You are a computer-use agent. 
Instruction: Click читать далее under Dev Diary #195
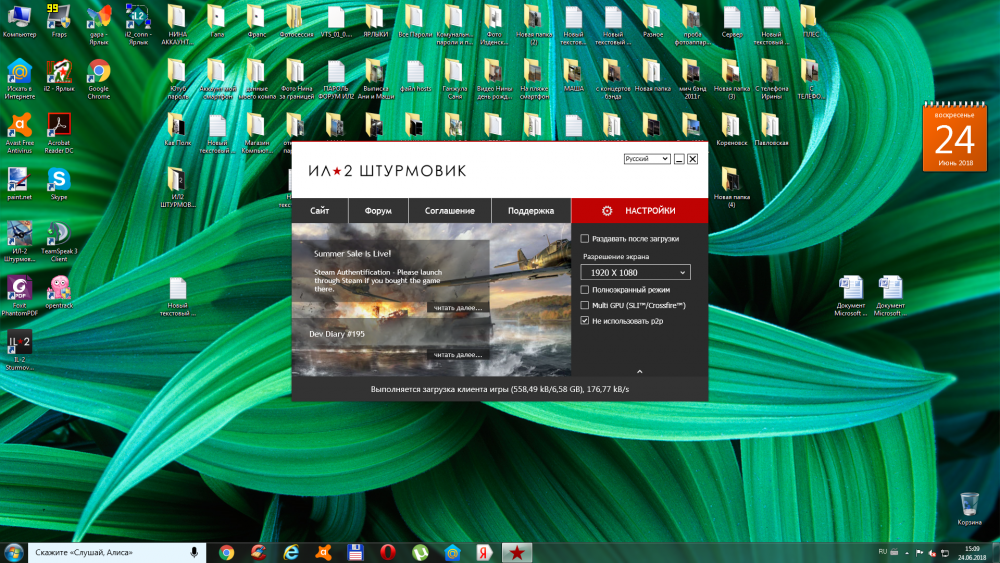457,354
